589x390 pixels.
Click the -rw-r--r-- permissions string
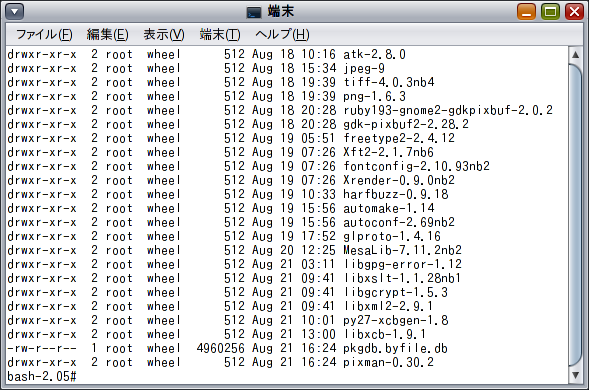point(42,349)
